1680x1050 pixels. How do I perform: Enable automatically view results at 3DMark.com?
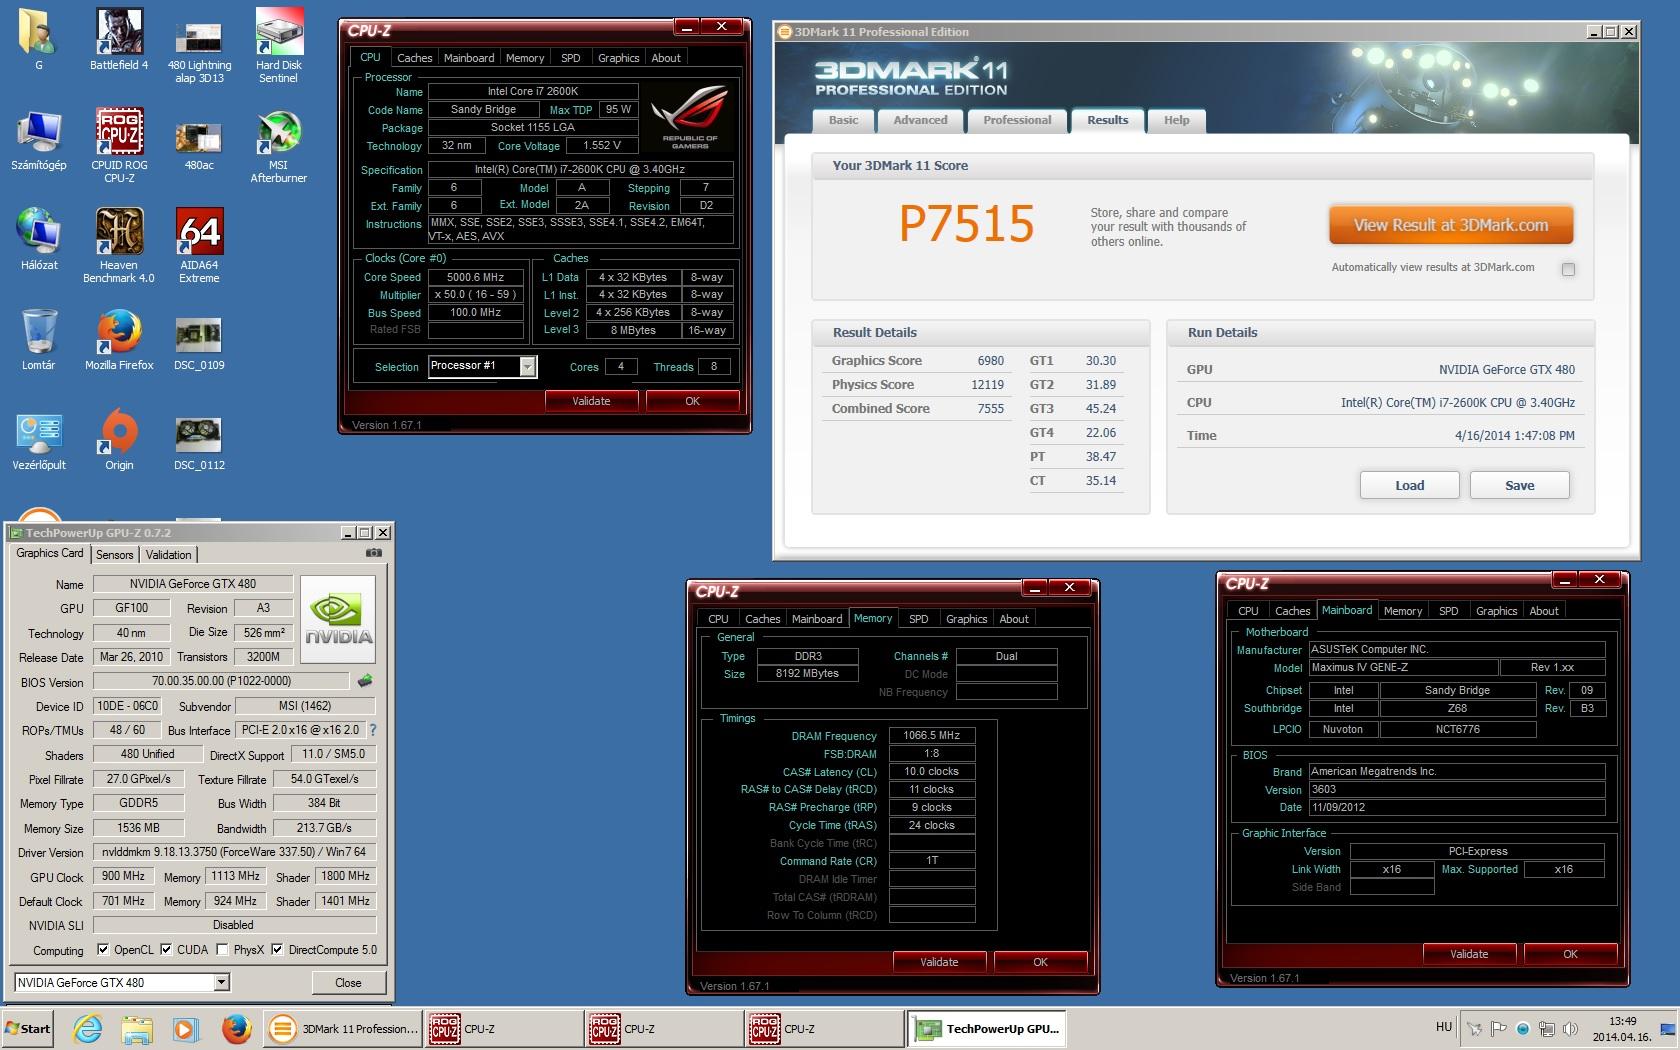coord(1568,269)
